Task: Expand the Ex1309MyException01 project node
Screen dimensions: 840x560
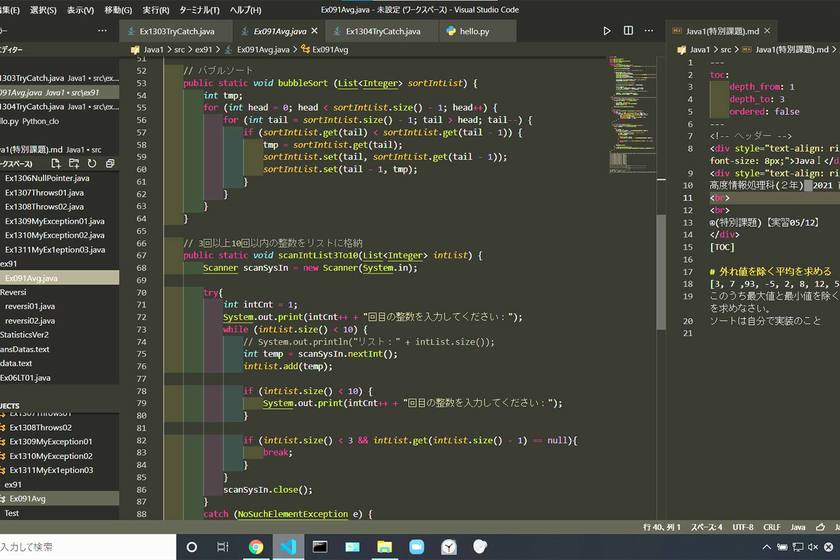Action: [x=50, y=441]
